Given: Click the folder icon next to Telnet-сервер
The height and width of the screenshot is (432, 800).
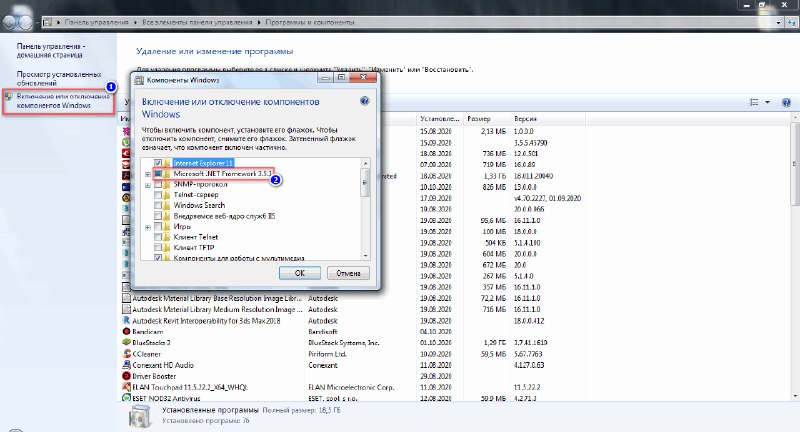Looking at the screenshot, I should click(x=167, y=195).
